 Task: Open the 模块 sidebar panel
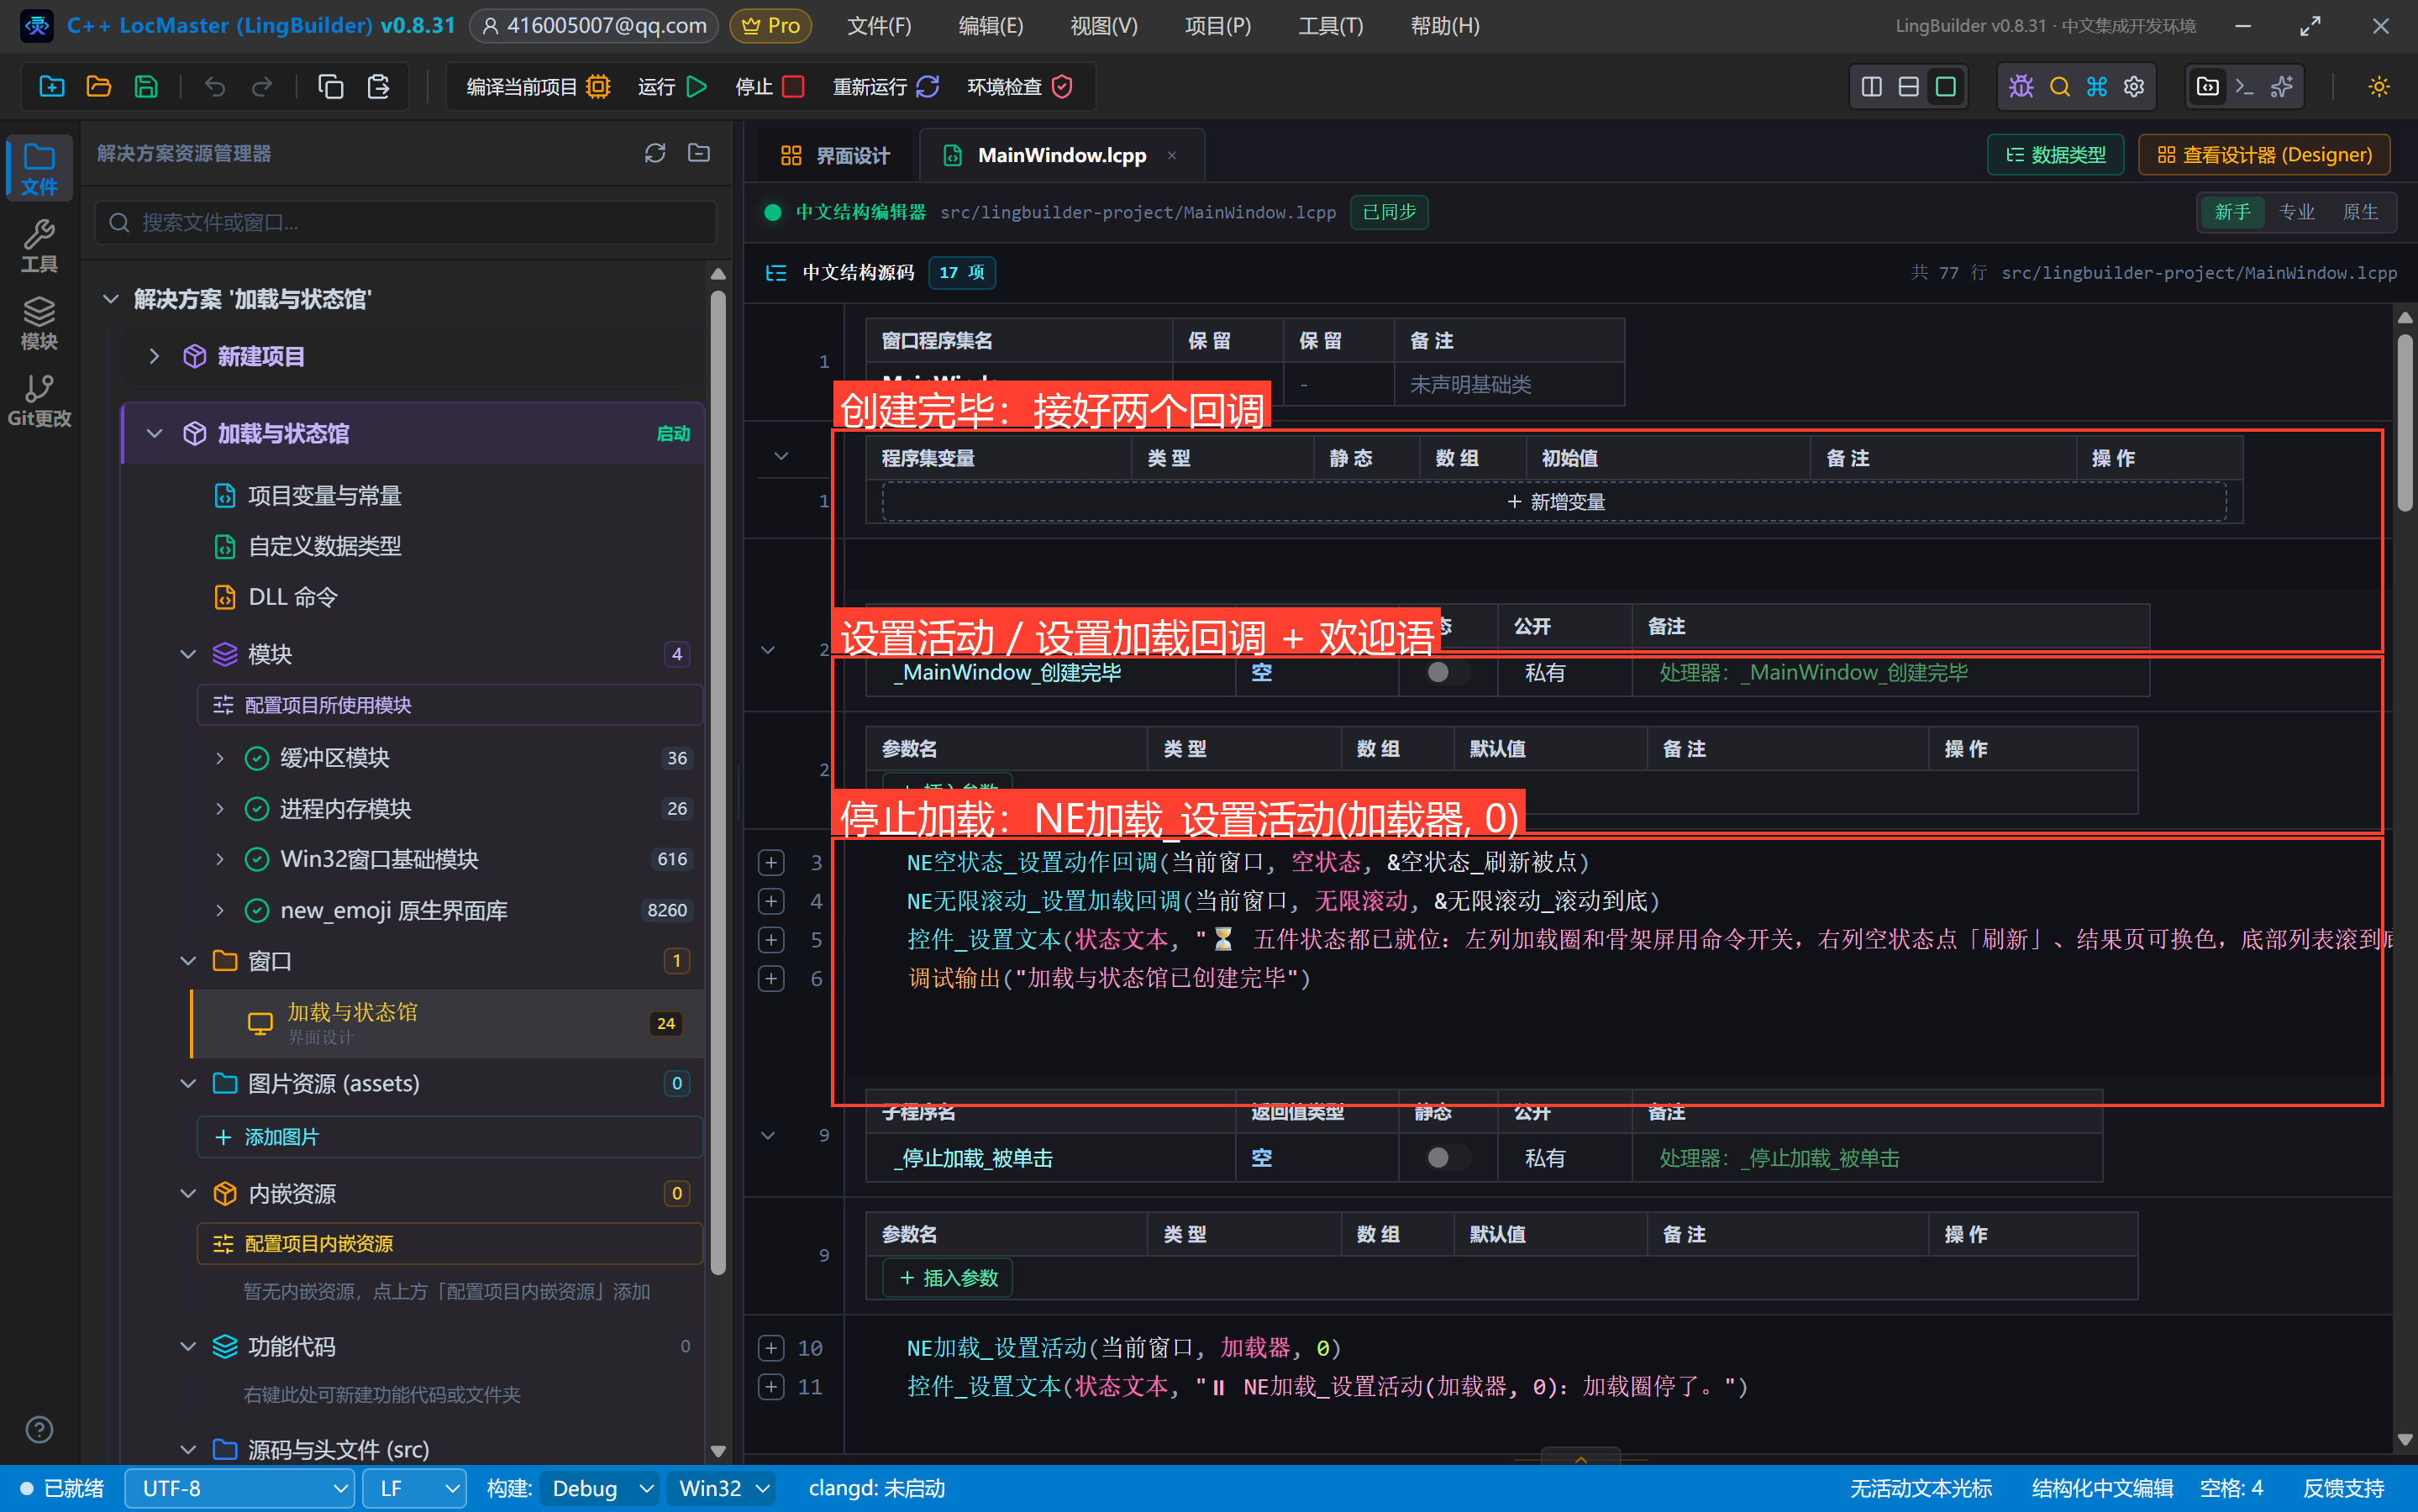point(39,323)
